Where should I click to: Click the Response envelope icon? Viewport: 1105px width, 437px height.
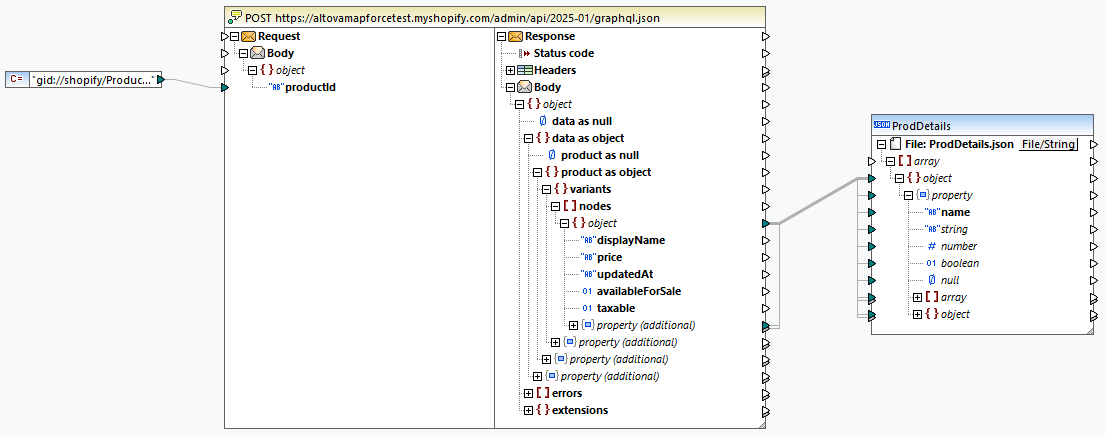[x=515, y=37]
